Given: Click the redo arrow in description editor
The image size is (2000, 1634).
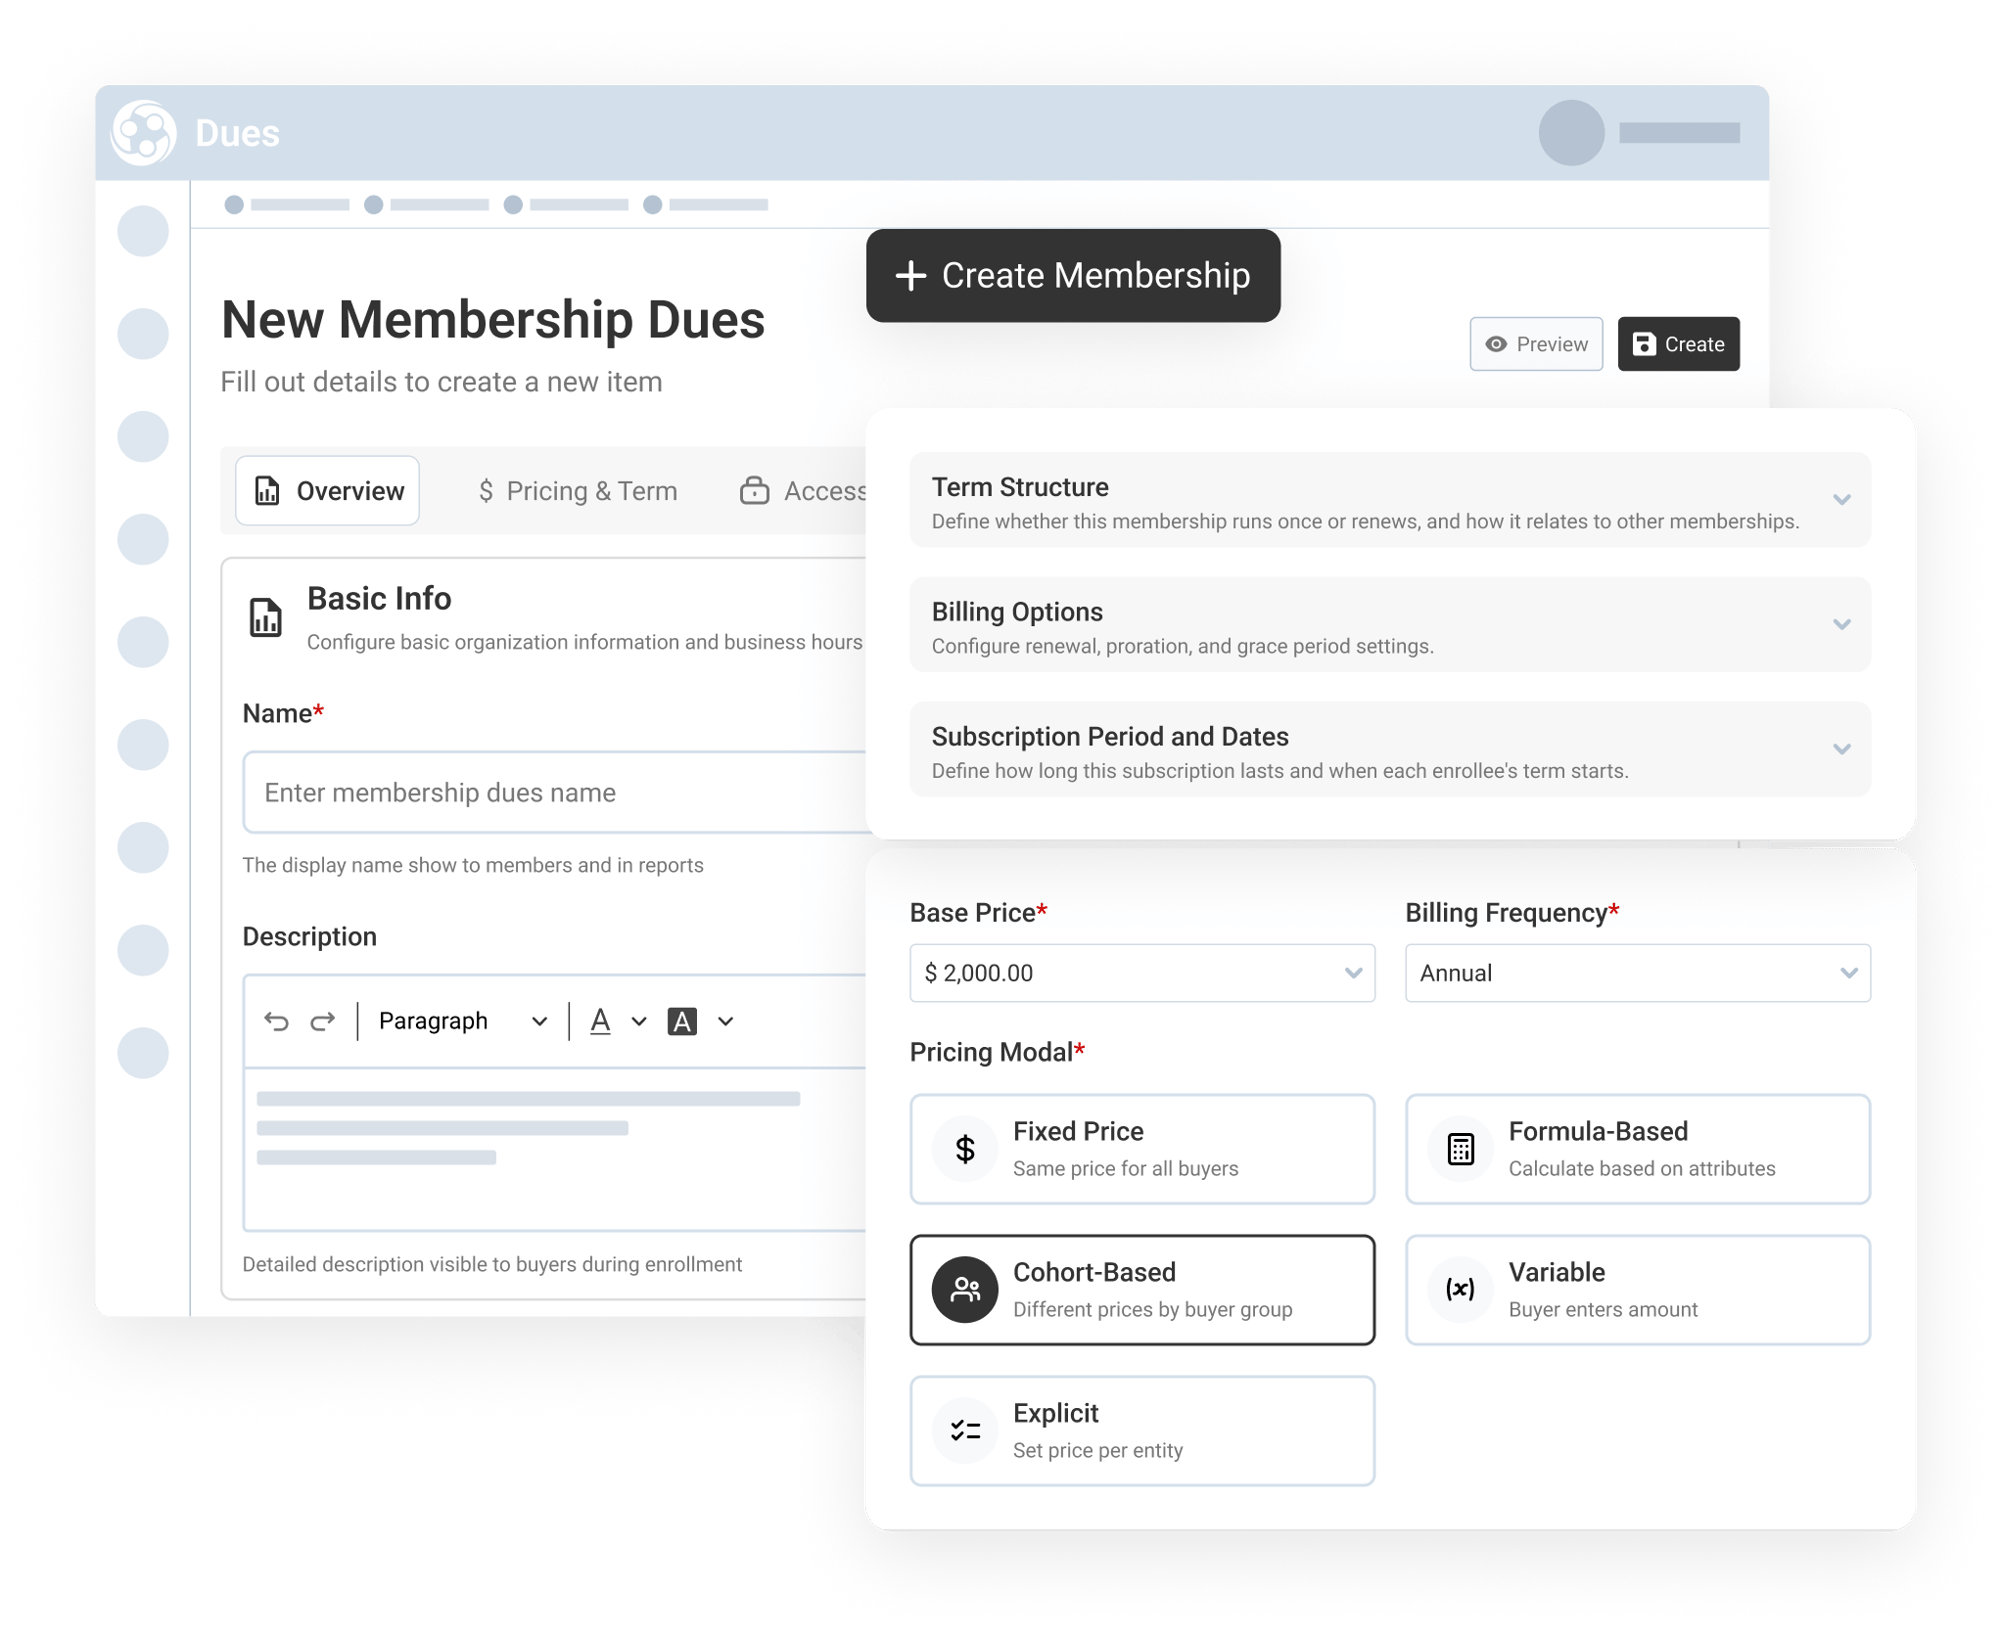Looking at the screenshot, I should point(322,1021).
